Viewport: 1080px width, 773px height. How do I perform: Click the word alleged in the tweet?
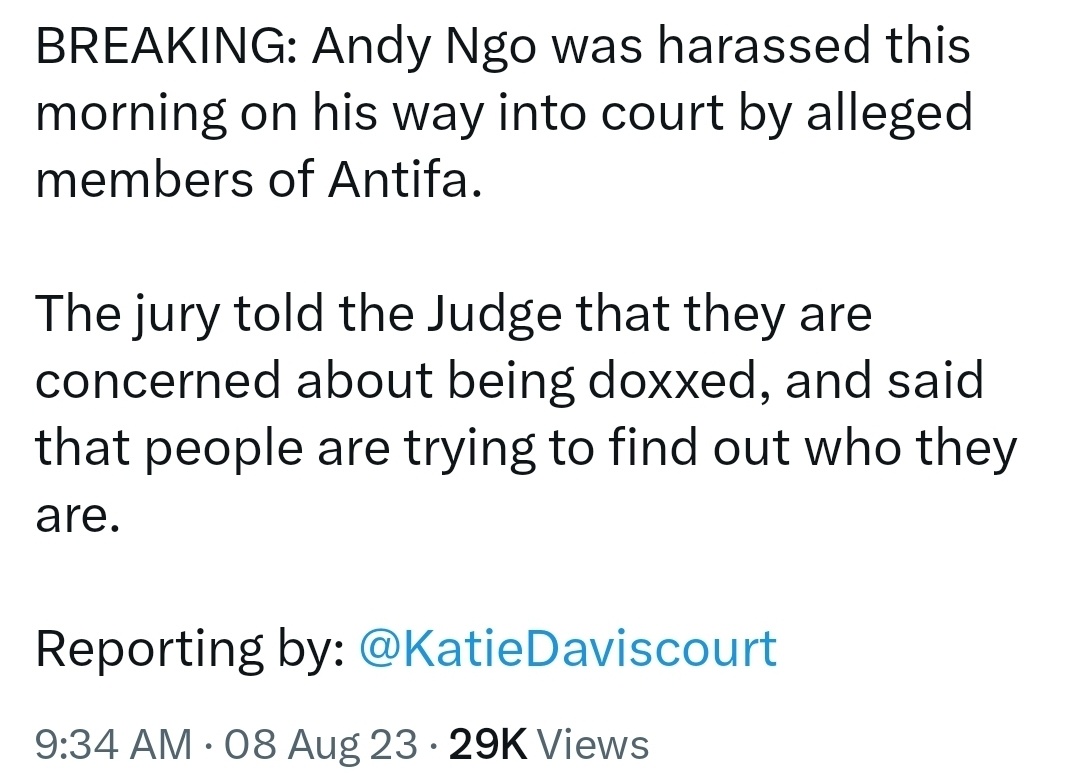(889, 114)
